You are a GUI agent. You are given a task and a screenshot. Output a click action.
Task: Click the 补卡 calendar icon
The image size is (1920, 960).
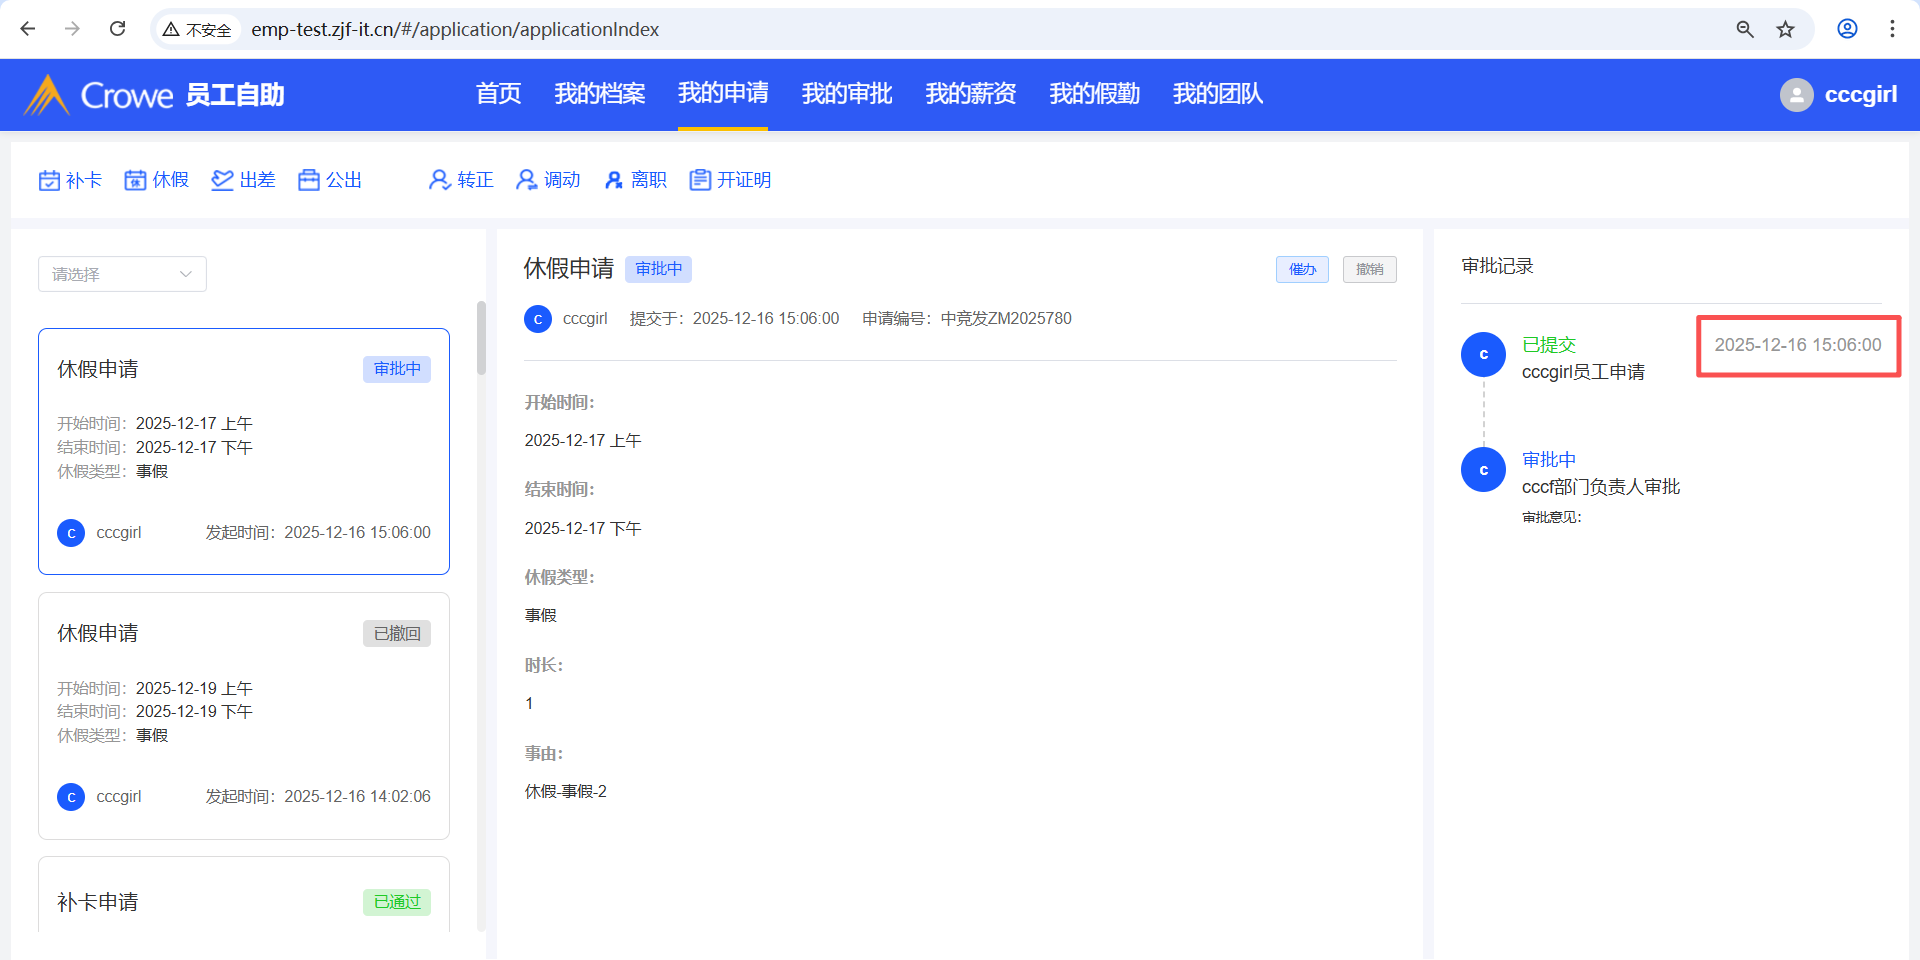click(x=50, y=180)
